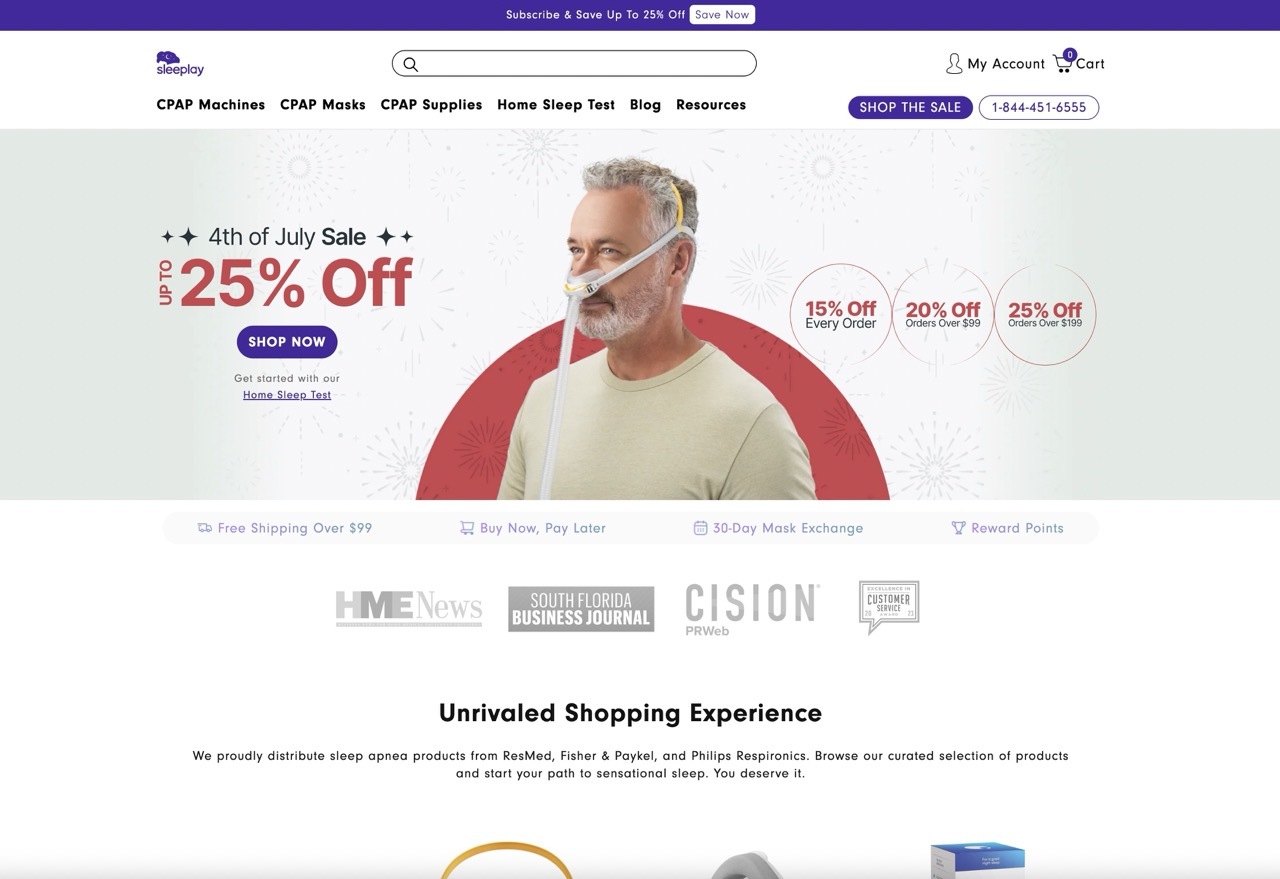Click the Sleeplay logo icon
This screenshot has height=879, width=1280.
[180, 63]
